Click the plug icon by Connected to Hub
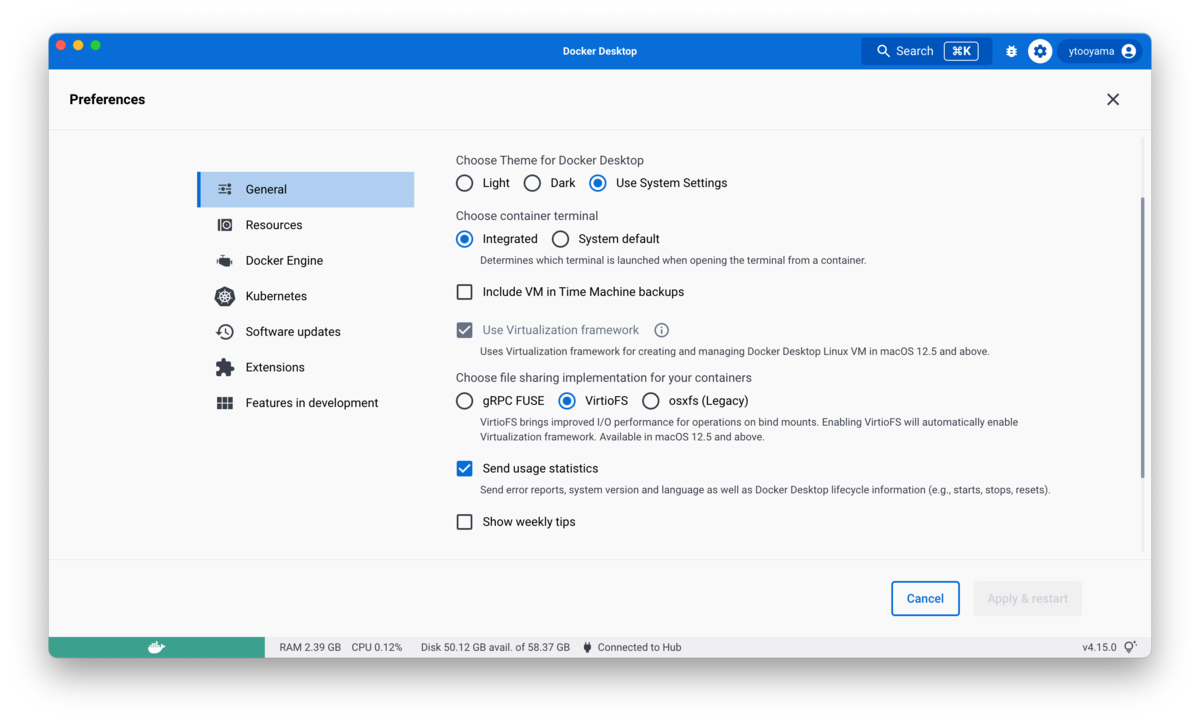Screen dimensions: 1200x722 click(x=587, y=647)
